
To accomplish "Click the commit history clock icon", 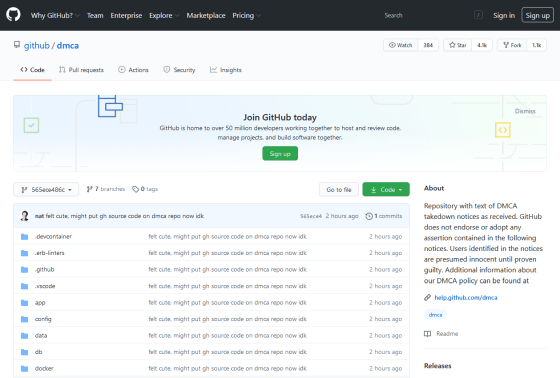I will tap(369, 216).
